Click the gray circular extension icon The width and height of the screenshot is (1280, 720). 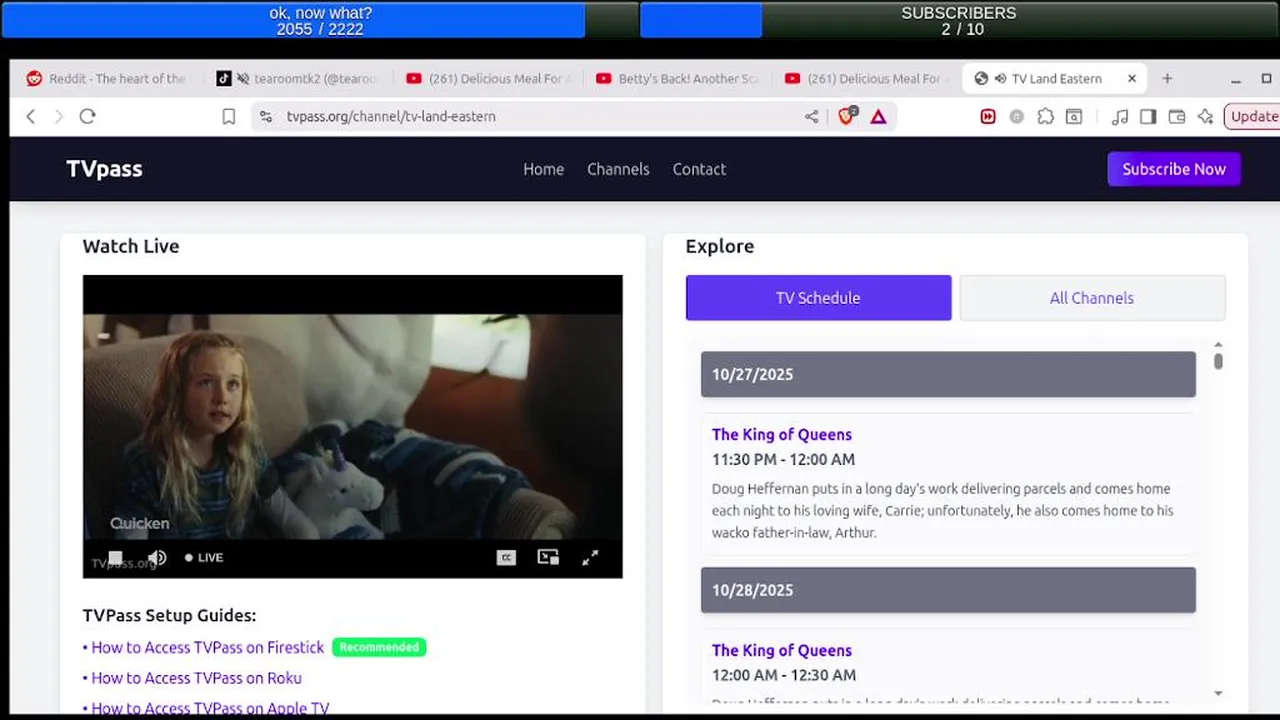coord(1017,117)
